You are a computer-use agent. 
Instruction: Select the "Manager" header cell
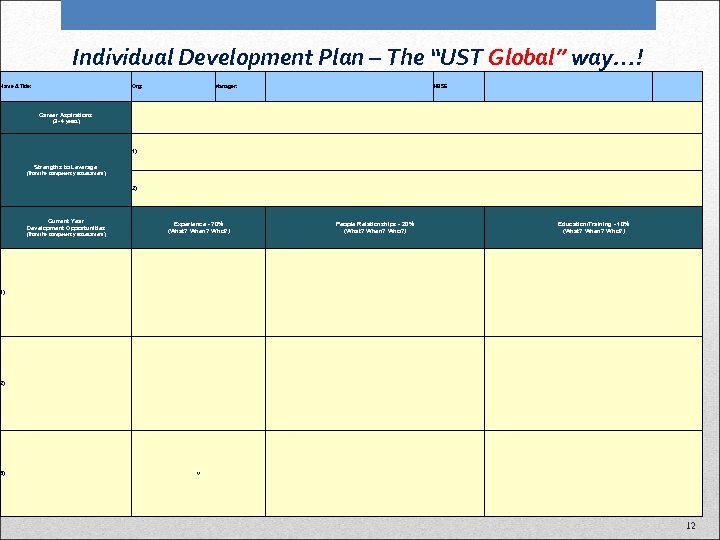click(240, 86)
